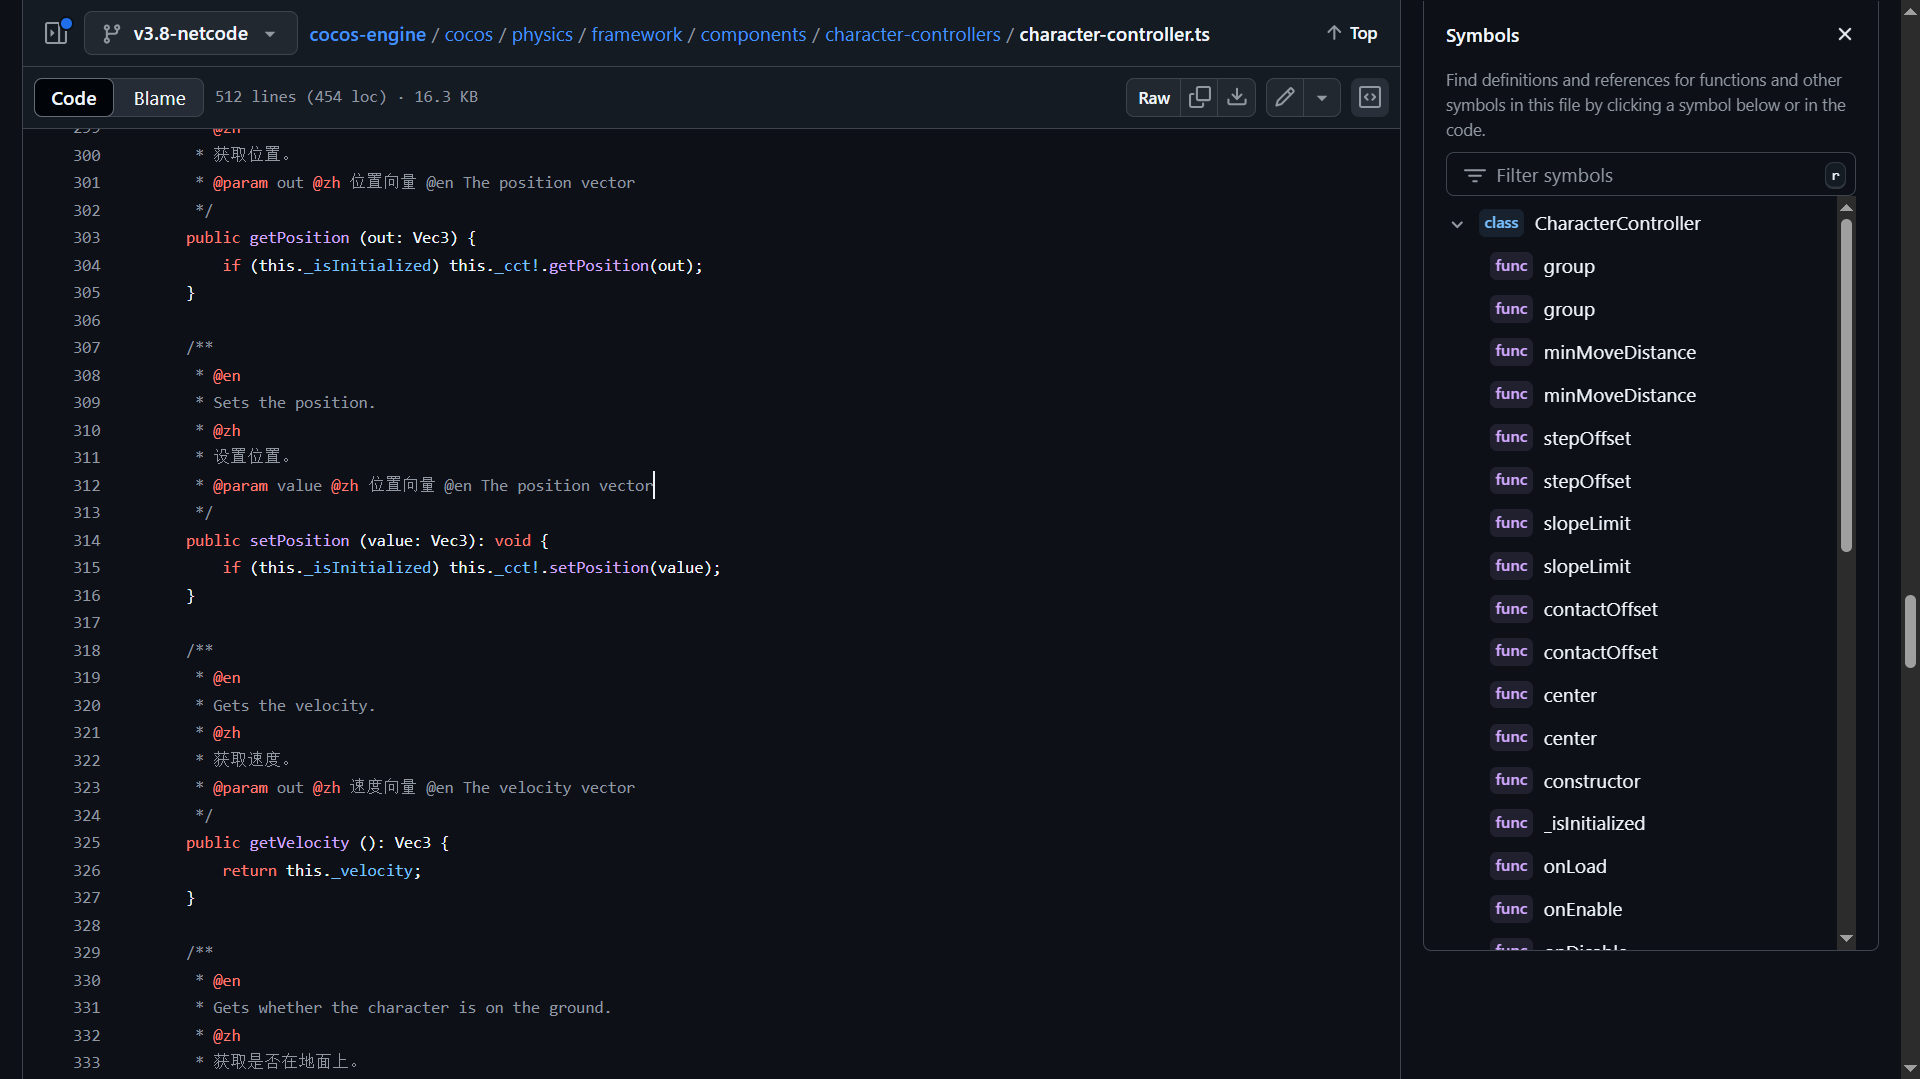
Task: Switch to the Blame tab
Action: [x=159, y=98]
